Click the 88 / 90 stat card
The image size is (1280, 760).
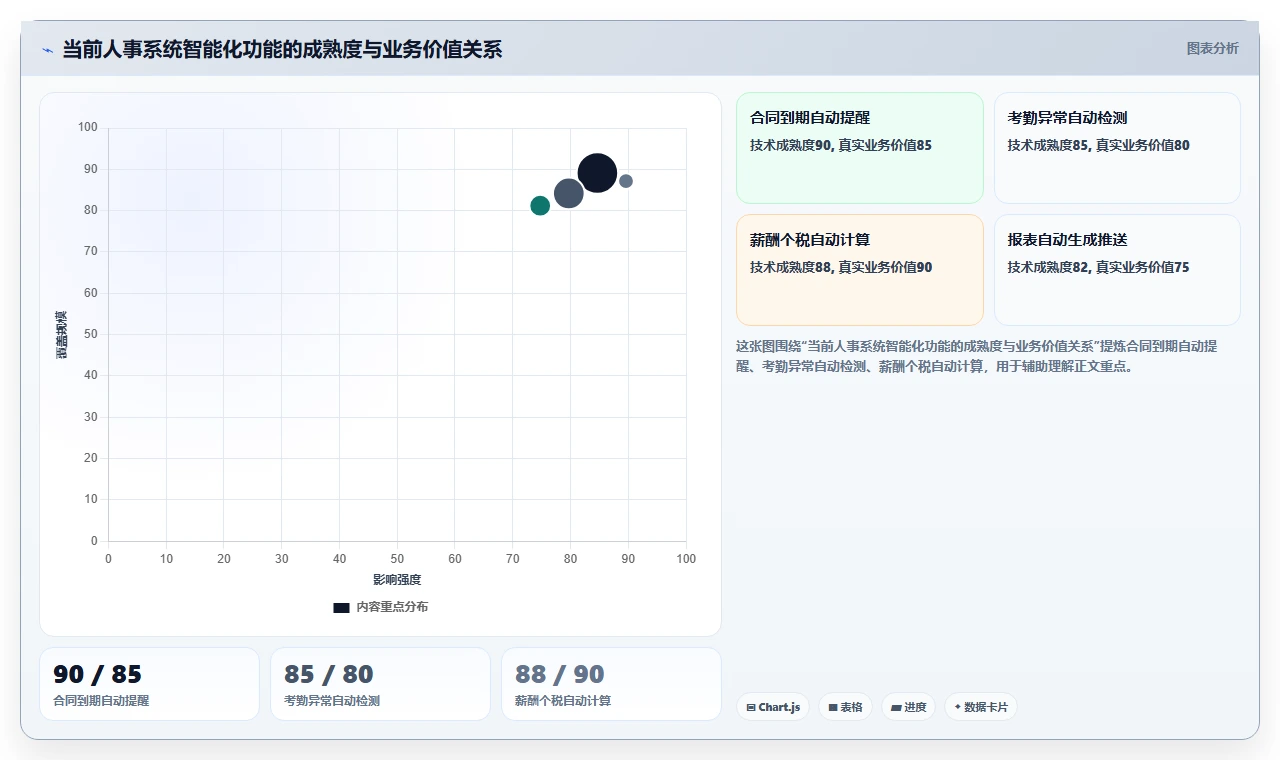click(611, 684)
